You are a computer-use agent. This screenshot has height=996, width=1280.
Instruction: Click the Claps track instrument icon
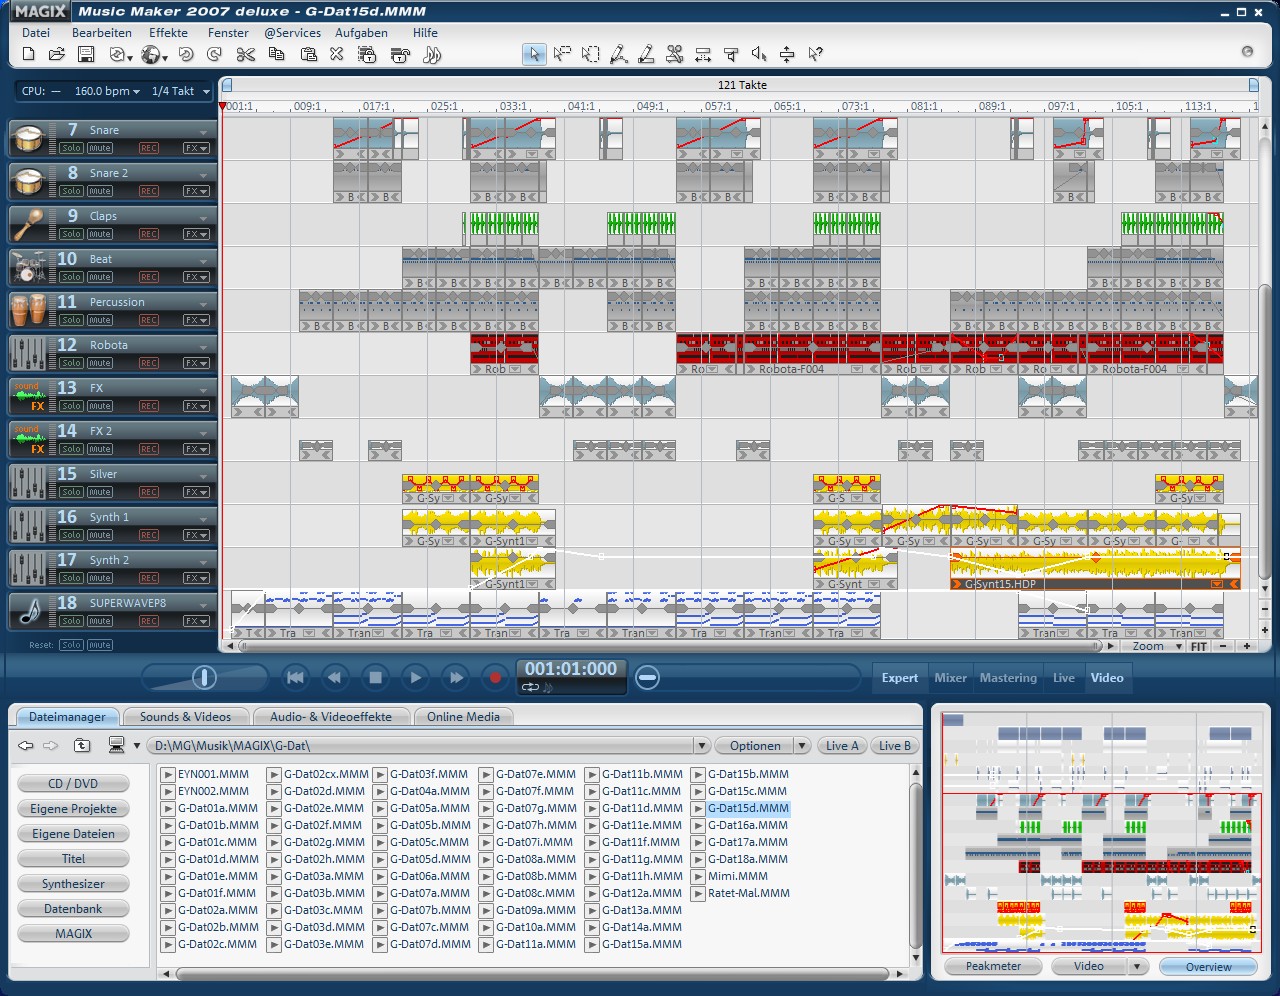(x=29, y=225)
